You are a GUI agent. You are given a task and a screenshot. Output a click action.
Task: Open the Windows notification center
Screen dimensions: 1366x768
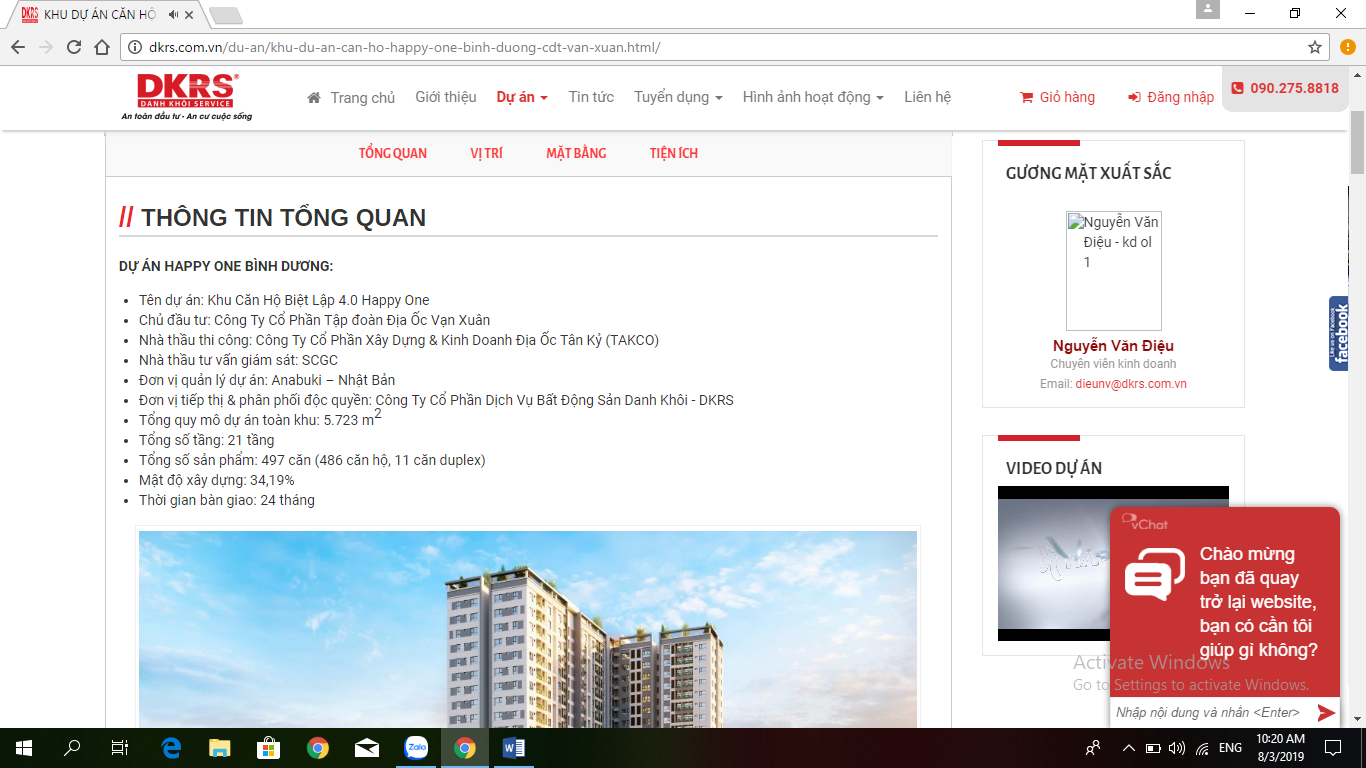coord(1332,748)
